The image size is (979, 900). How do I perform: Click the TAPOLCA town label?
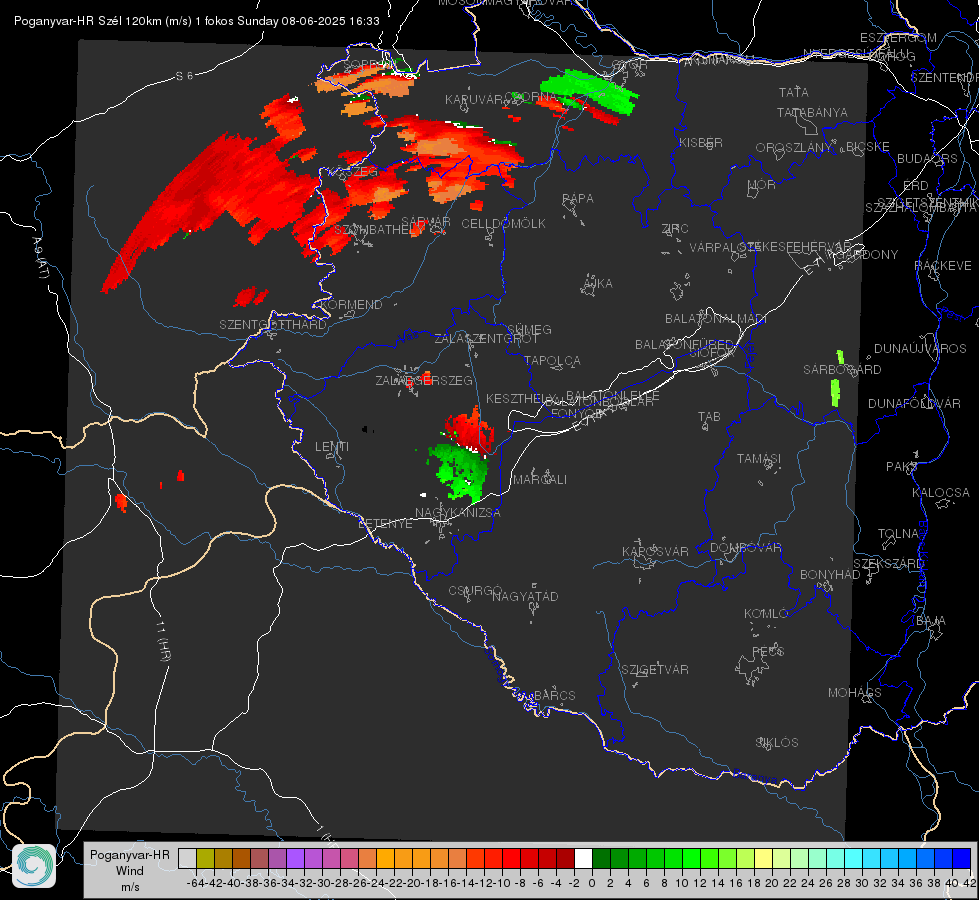click(x=553, y=360)
